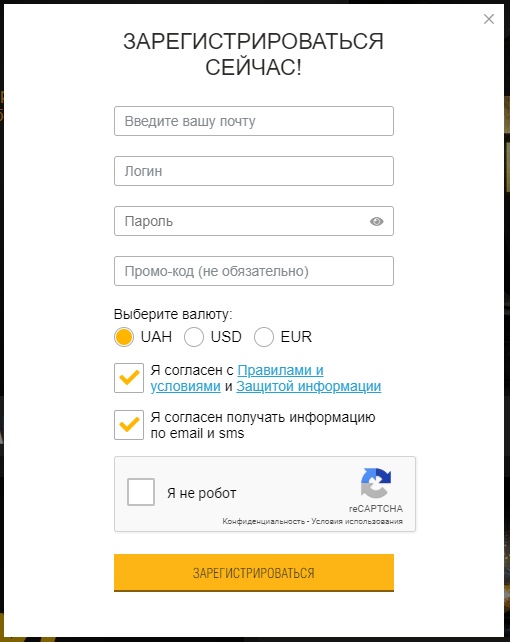Uncheck the email and sms consent checkbox

tap(129, 425)
